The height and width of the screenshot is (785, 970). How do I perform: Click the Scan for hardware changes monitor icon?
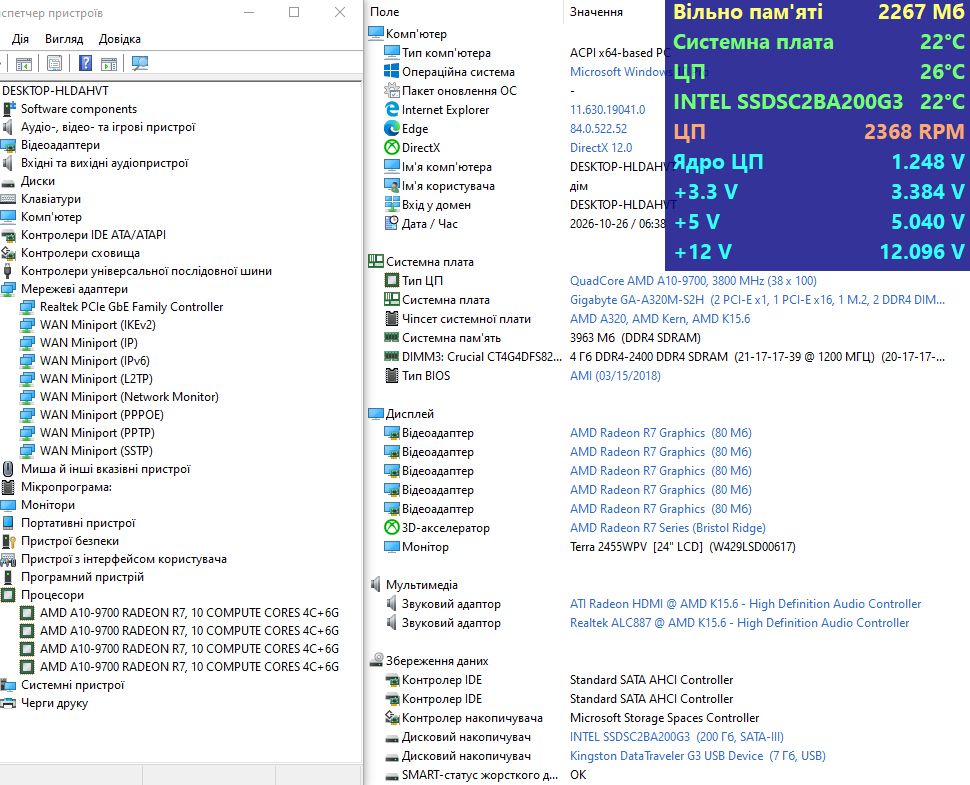pos(140,63)
